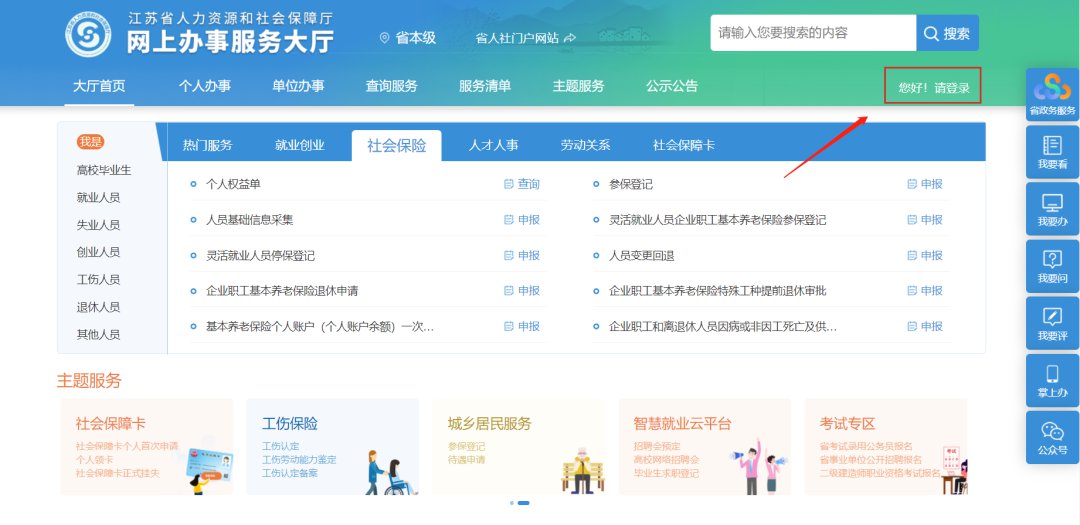Click the 我要问 question icon
This screenshot has height=525, width=1080.
coord(1052,259)
